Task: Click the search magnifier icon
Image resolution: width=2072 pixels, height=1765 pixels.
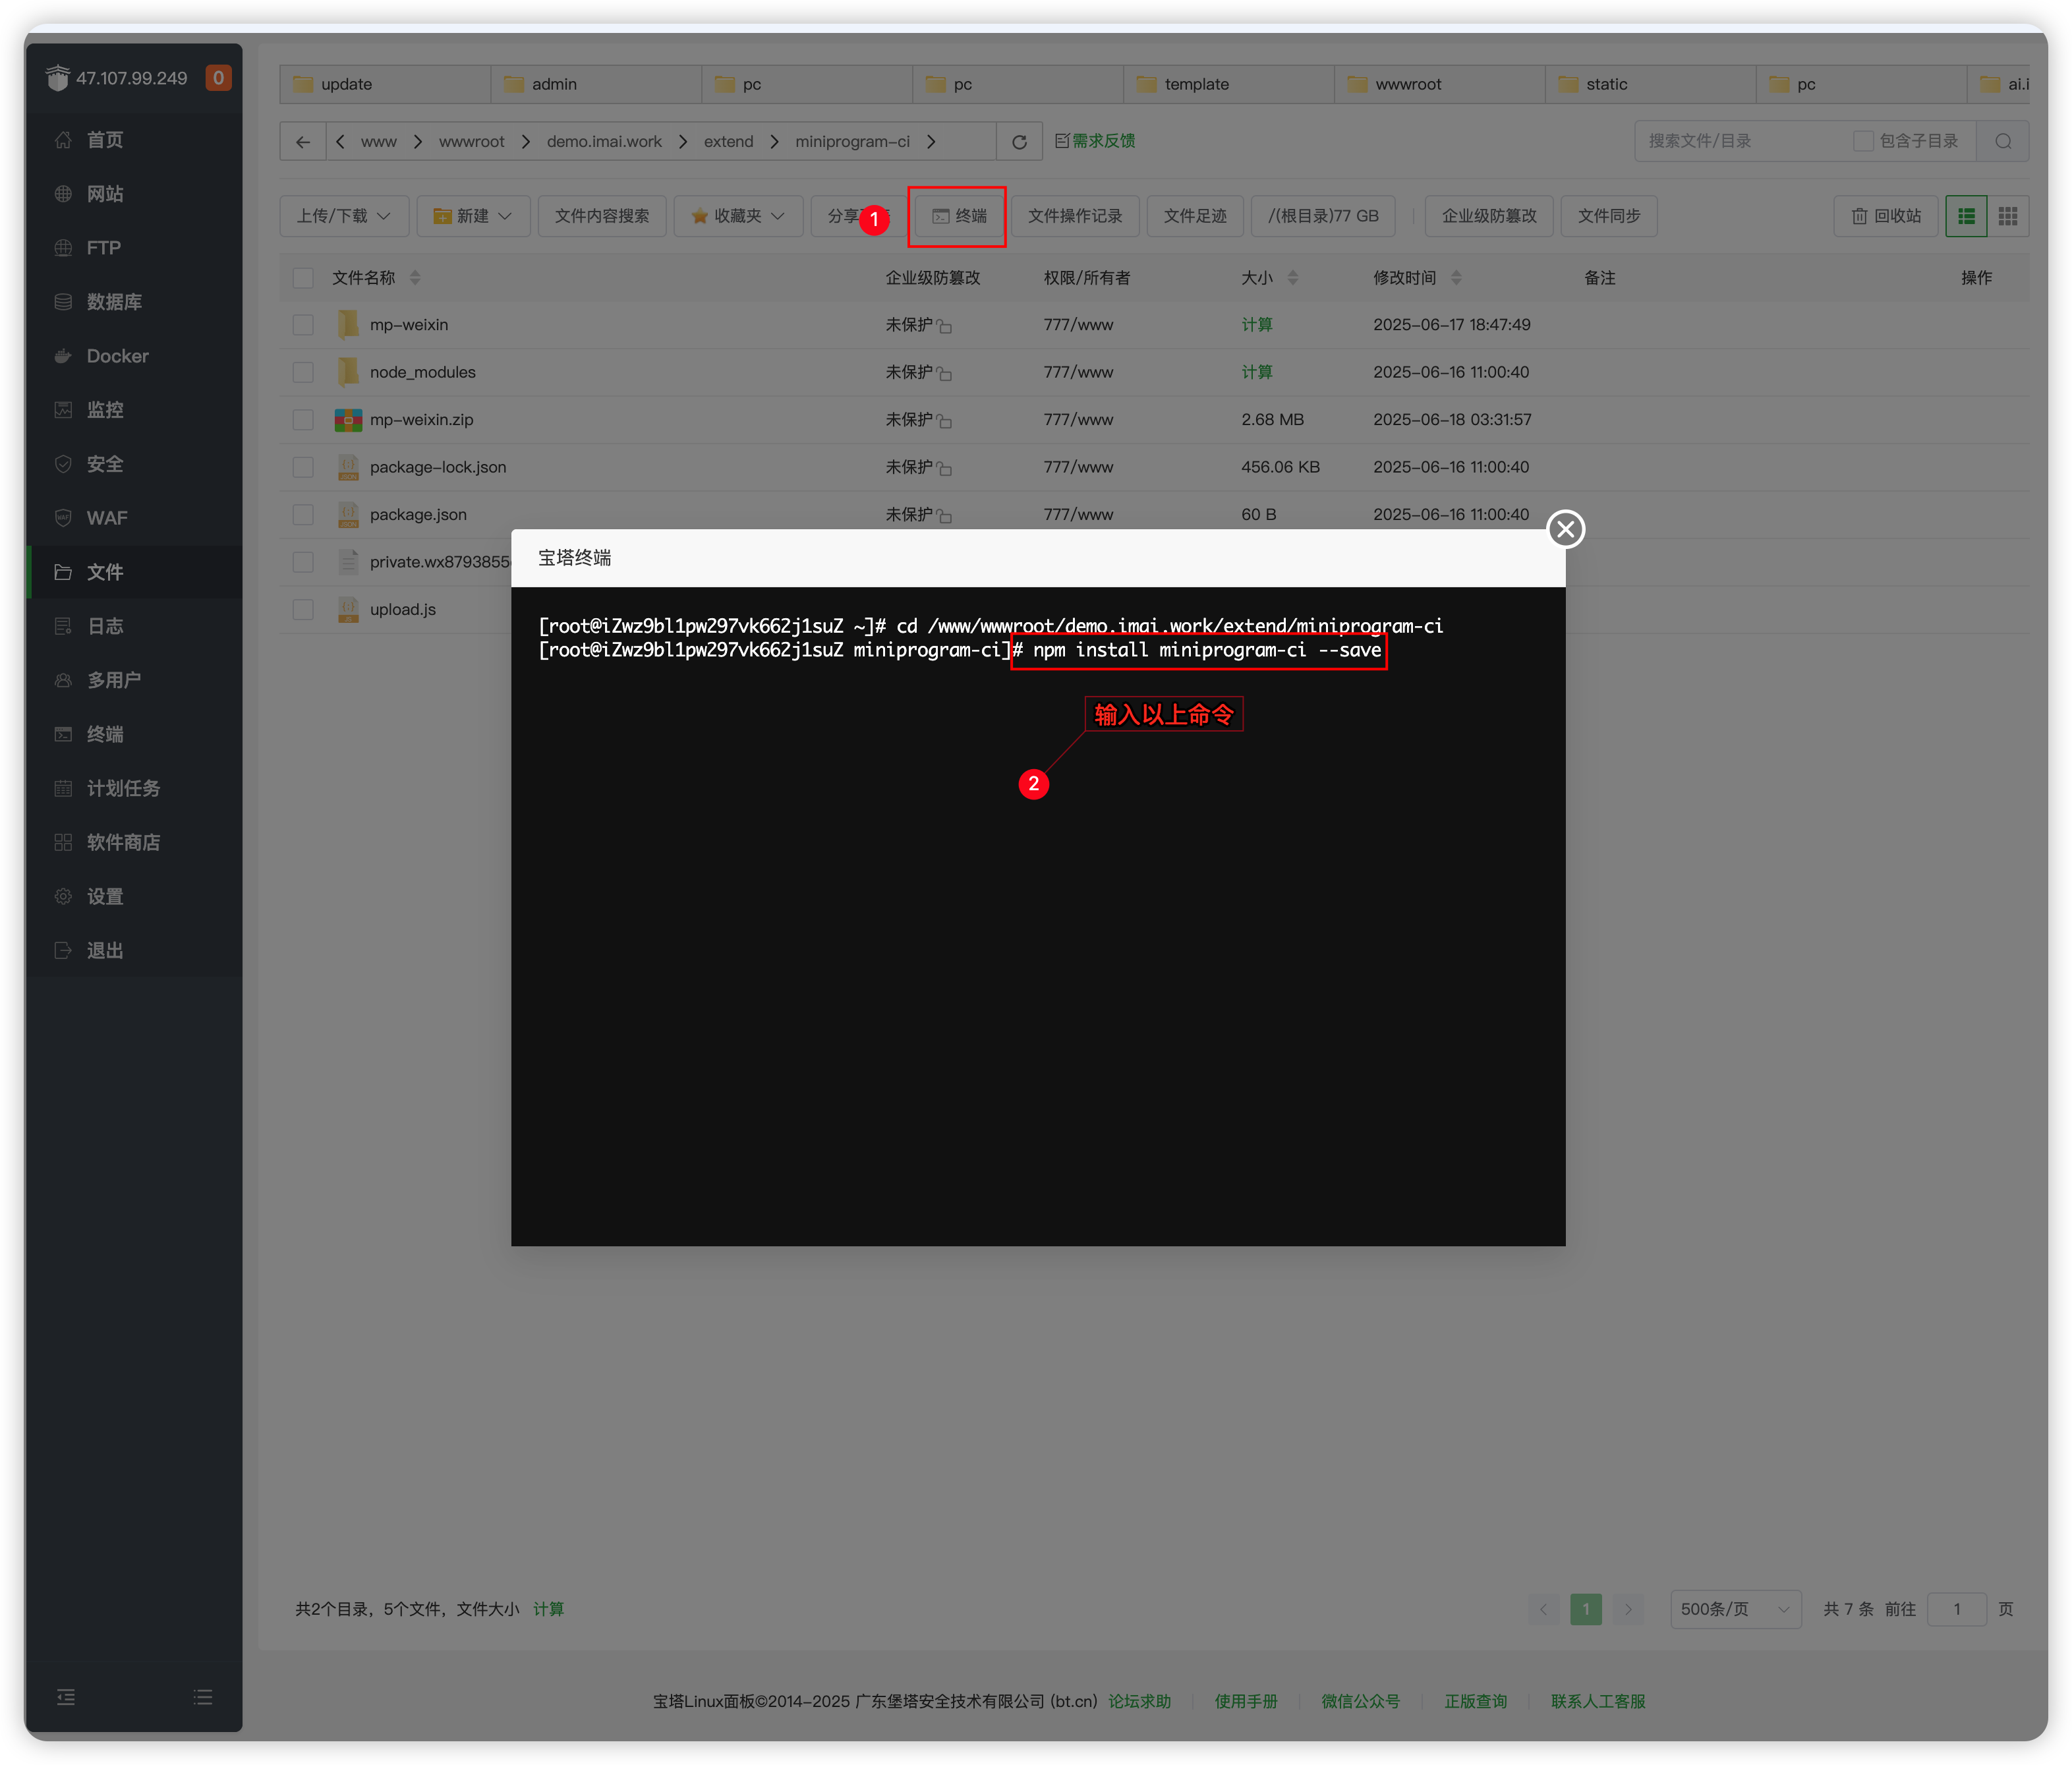Action: point(2003,142)
